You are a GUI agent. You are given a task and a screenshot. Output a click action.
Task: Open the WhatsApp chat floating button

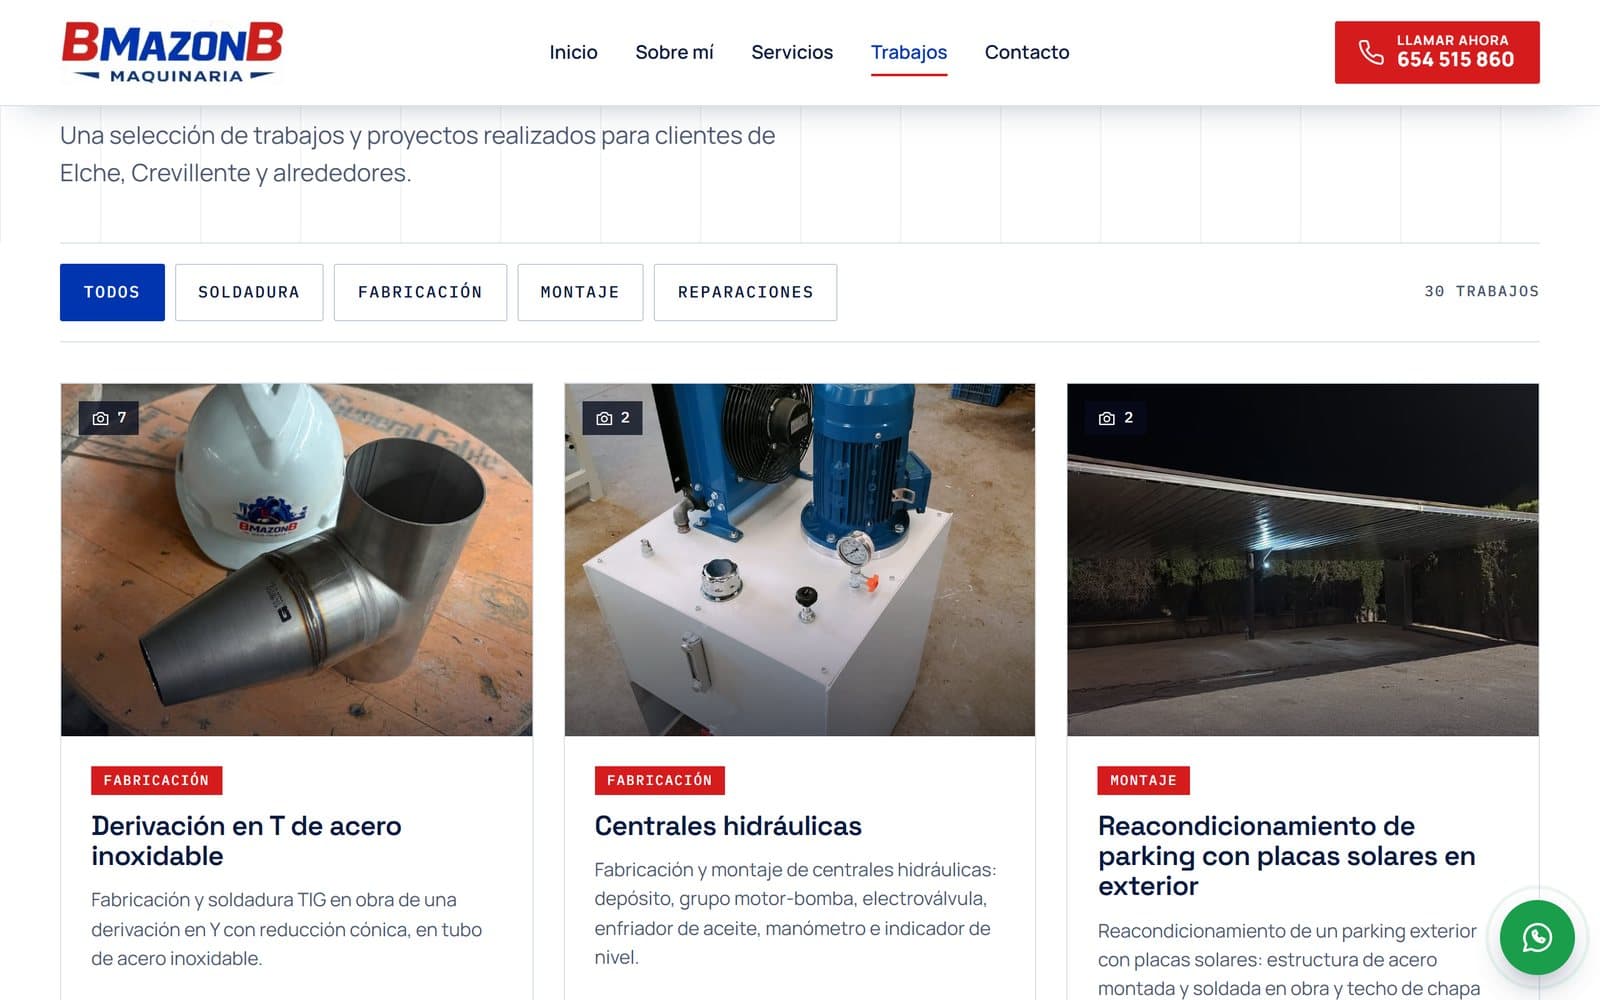(x=1537, y=937)
